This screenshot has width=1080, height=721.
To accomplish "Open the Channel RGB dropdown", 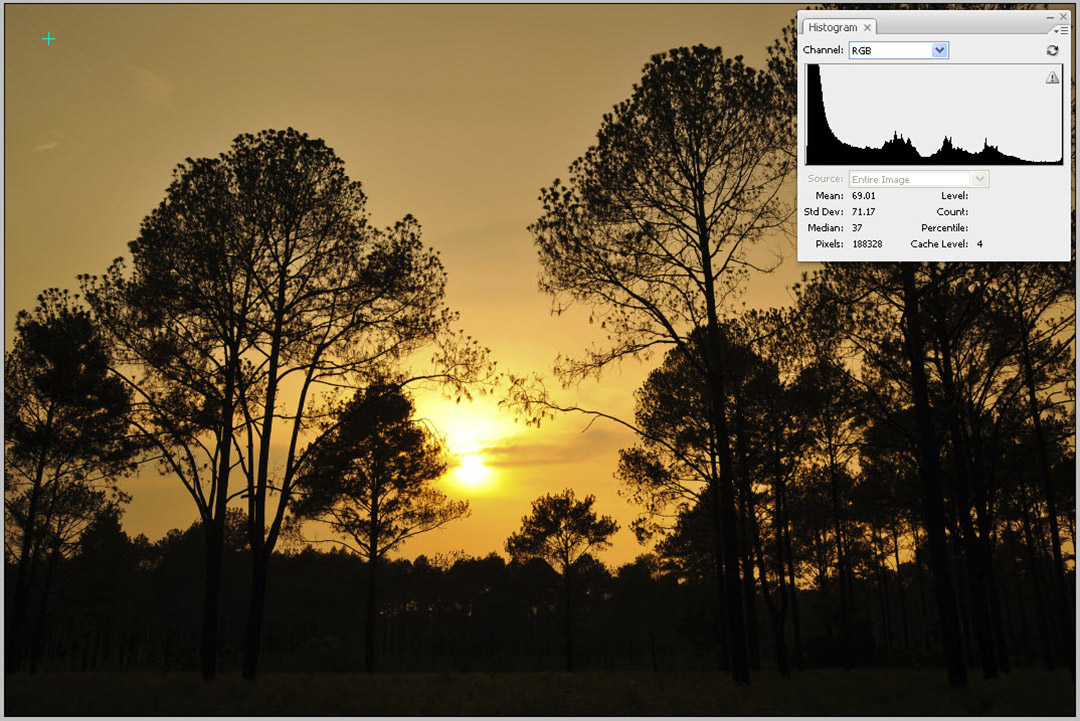I will point(890,50).
